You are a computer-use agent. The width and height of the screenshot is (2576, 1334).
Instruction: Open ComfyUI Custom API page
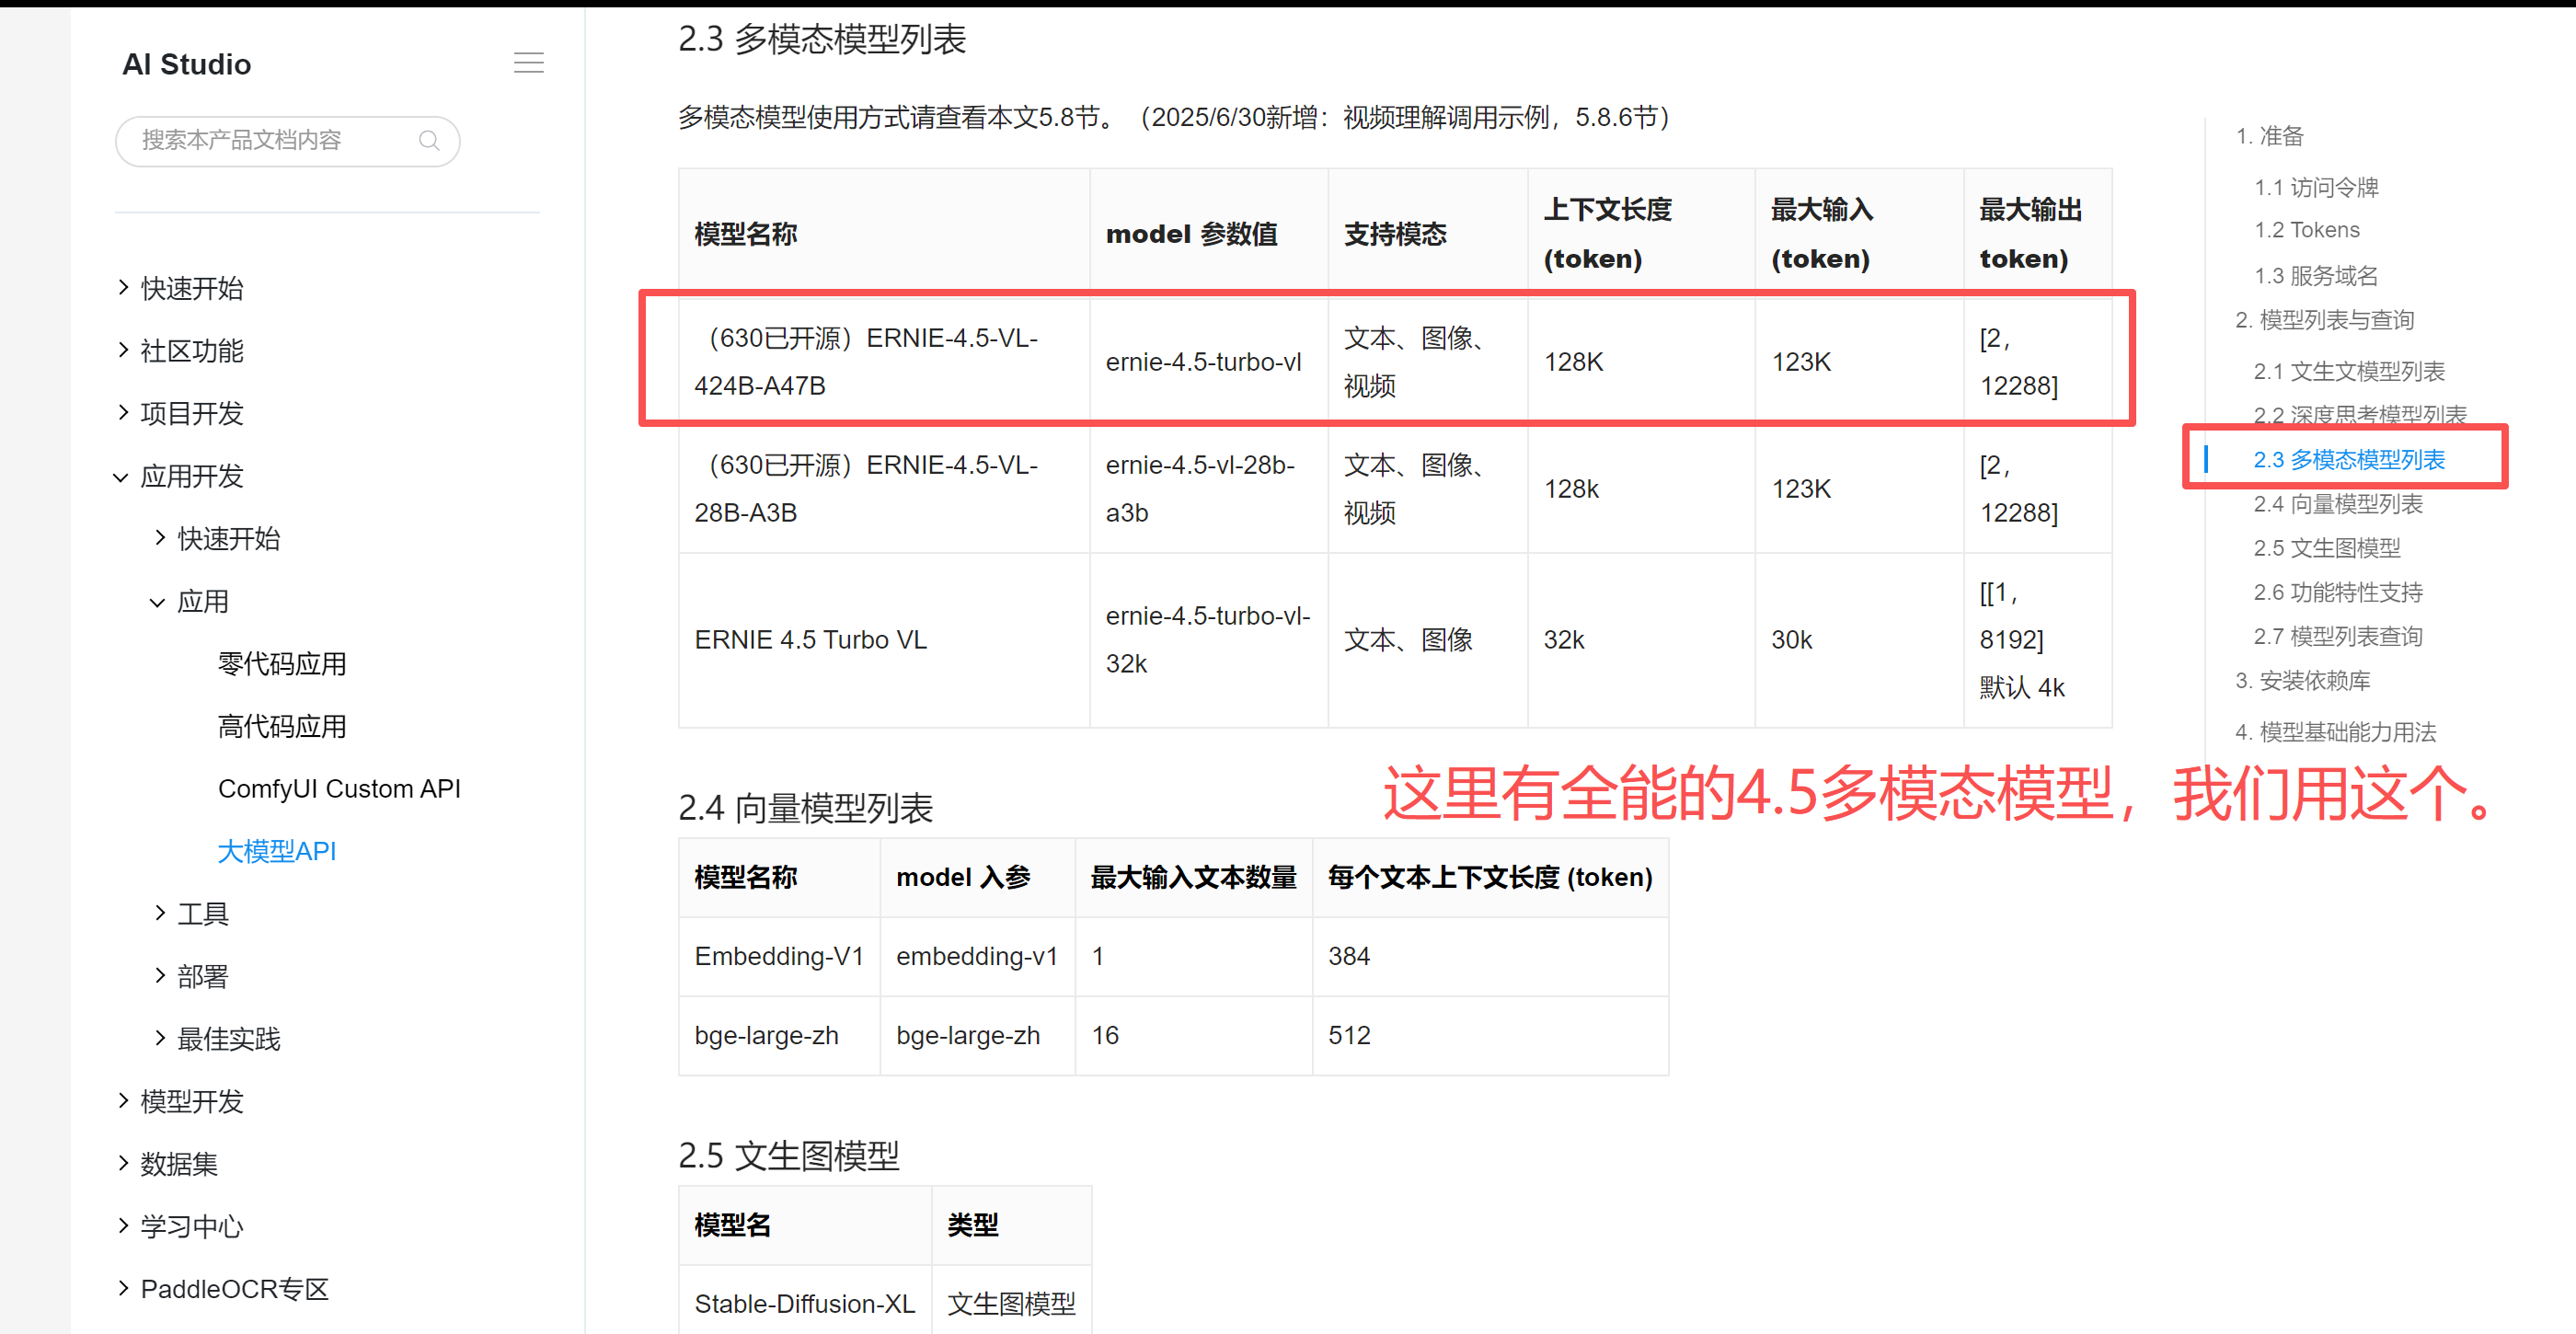(x=339, y=788)
